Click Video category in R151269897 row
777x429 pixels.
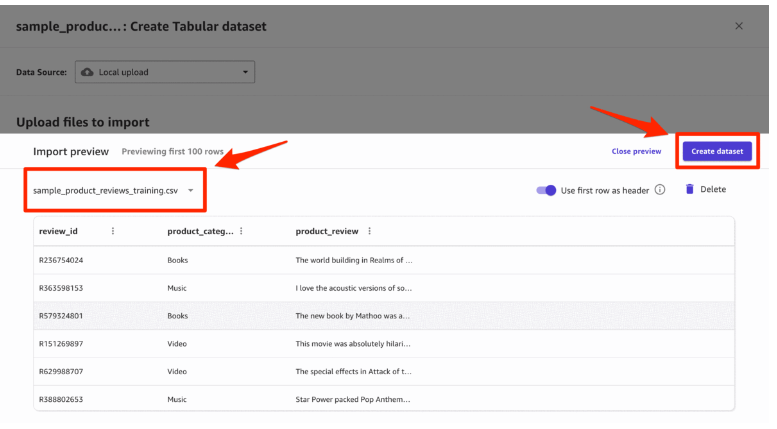coord(177,343)
